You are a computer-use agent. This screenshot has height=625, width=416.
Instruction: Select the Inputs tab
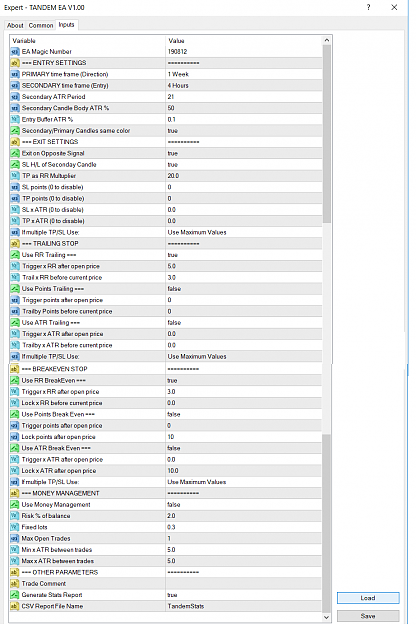pos(67,25)
